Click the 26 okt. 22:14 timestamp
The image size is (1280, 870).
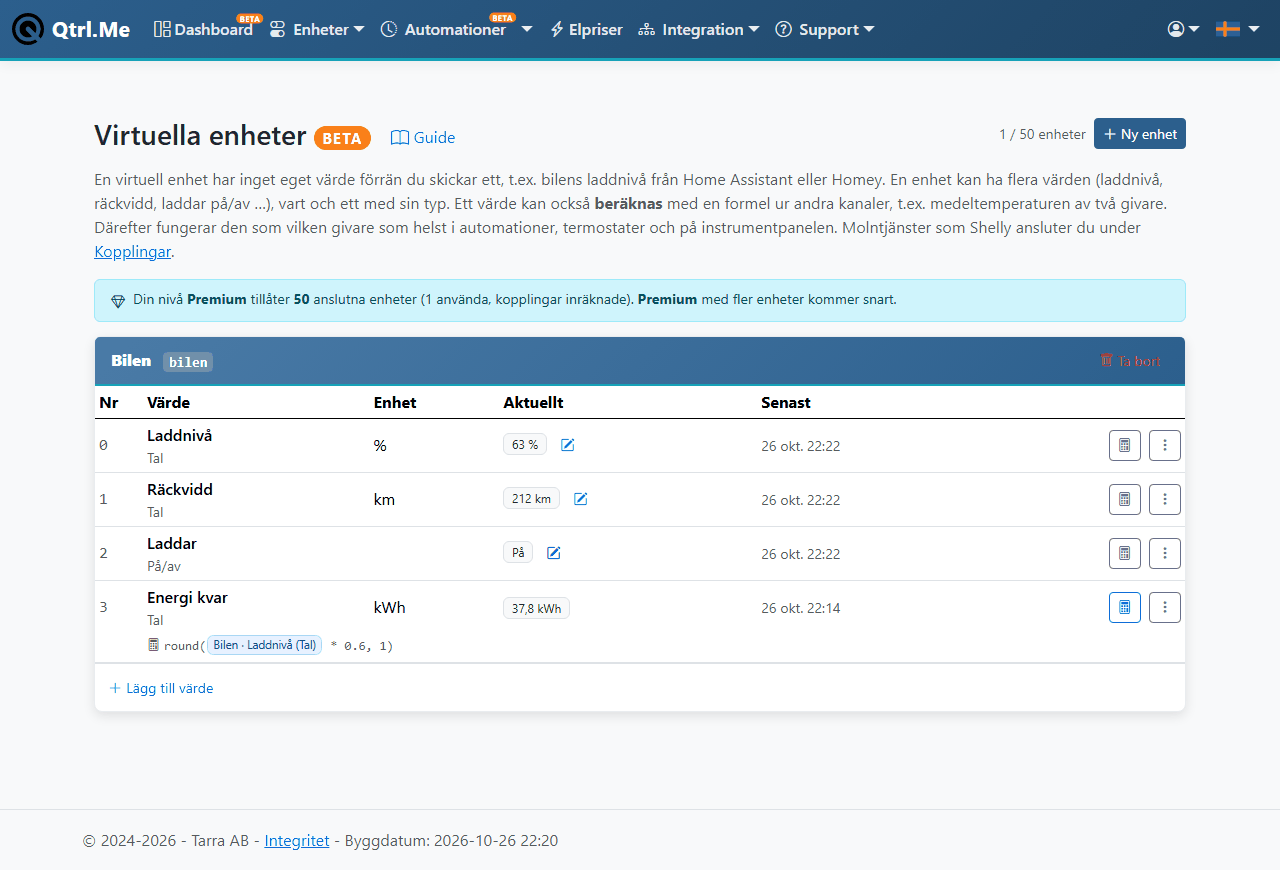[x=801, y=608]
